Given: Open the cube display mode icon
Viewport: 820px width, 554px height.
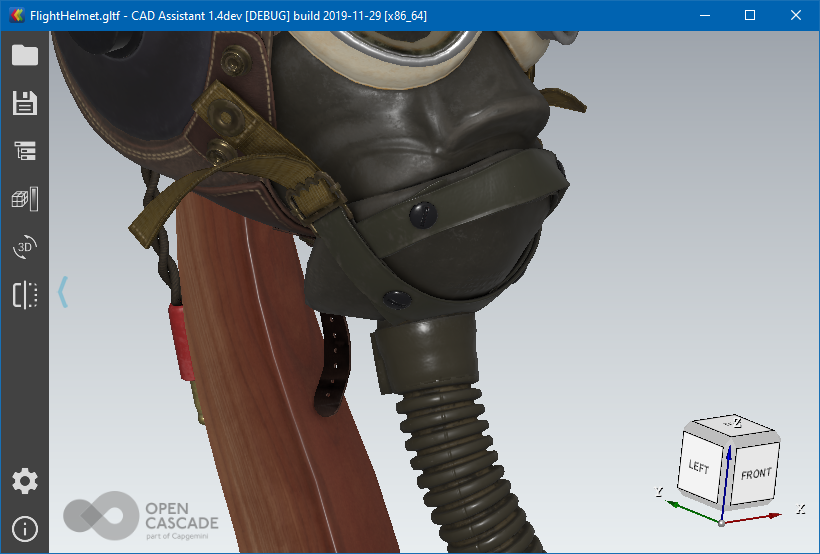Looking at the screenshot, I should pos(25,199).
